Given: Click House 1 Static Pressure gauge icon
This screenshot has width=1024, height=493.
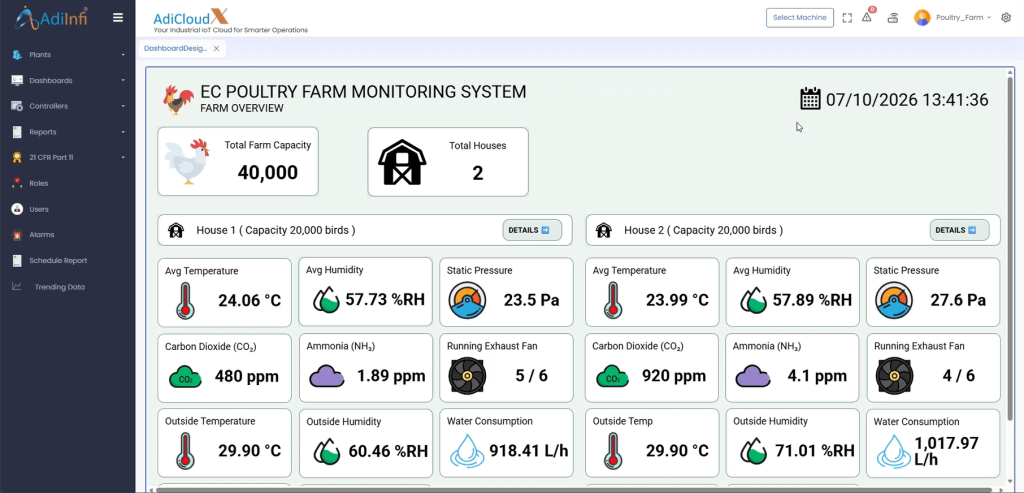Looking at the screenshot, I should tap(468, 300).
